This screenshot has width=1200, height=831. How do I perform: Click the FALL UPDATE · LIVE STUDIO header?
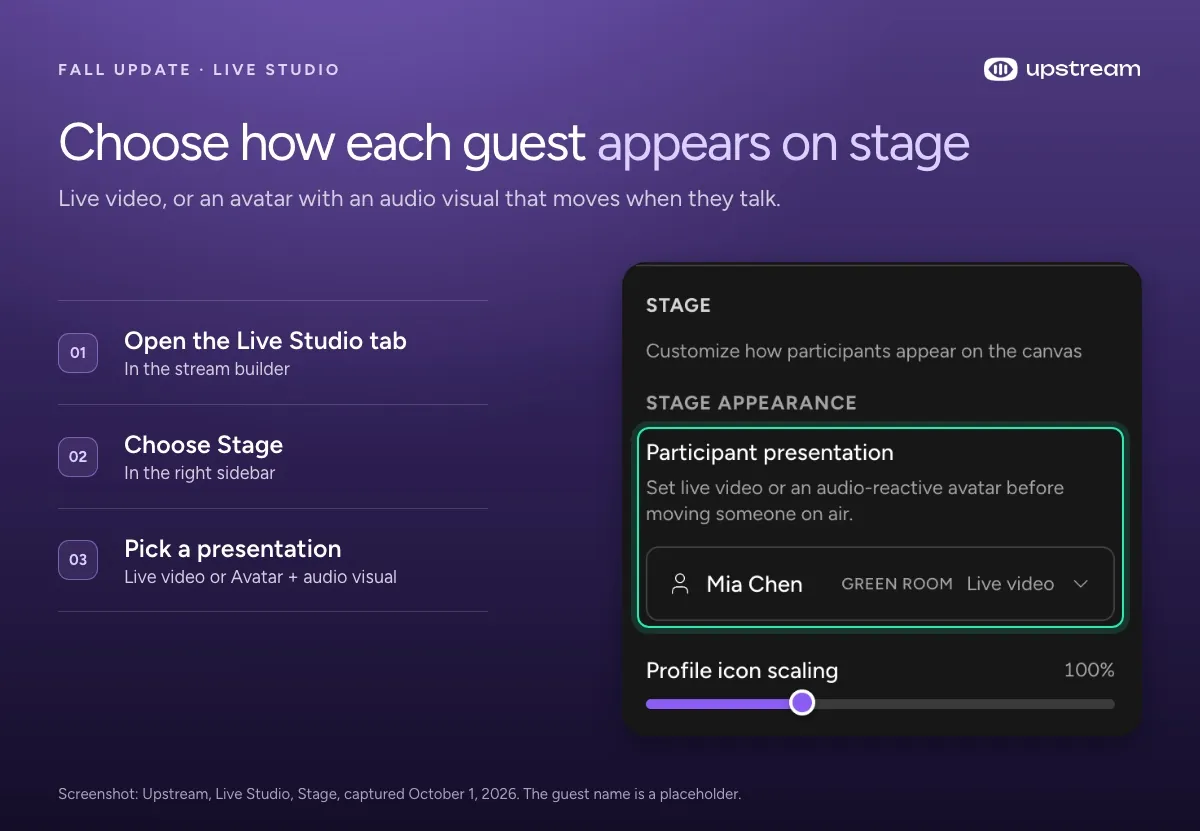199,70
